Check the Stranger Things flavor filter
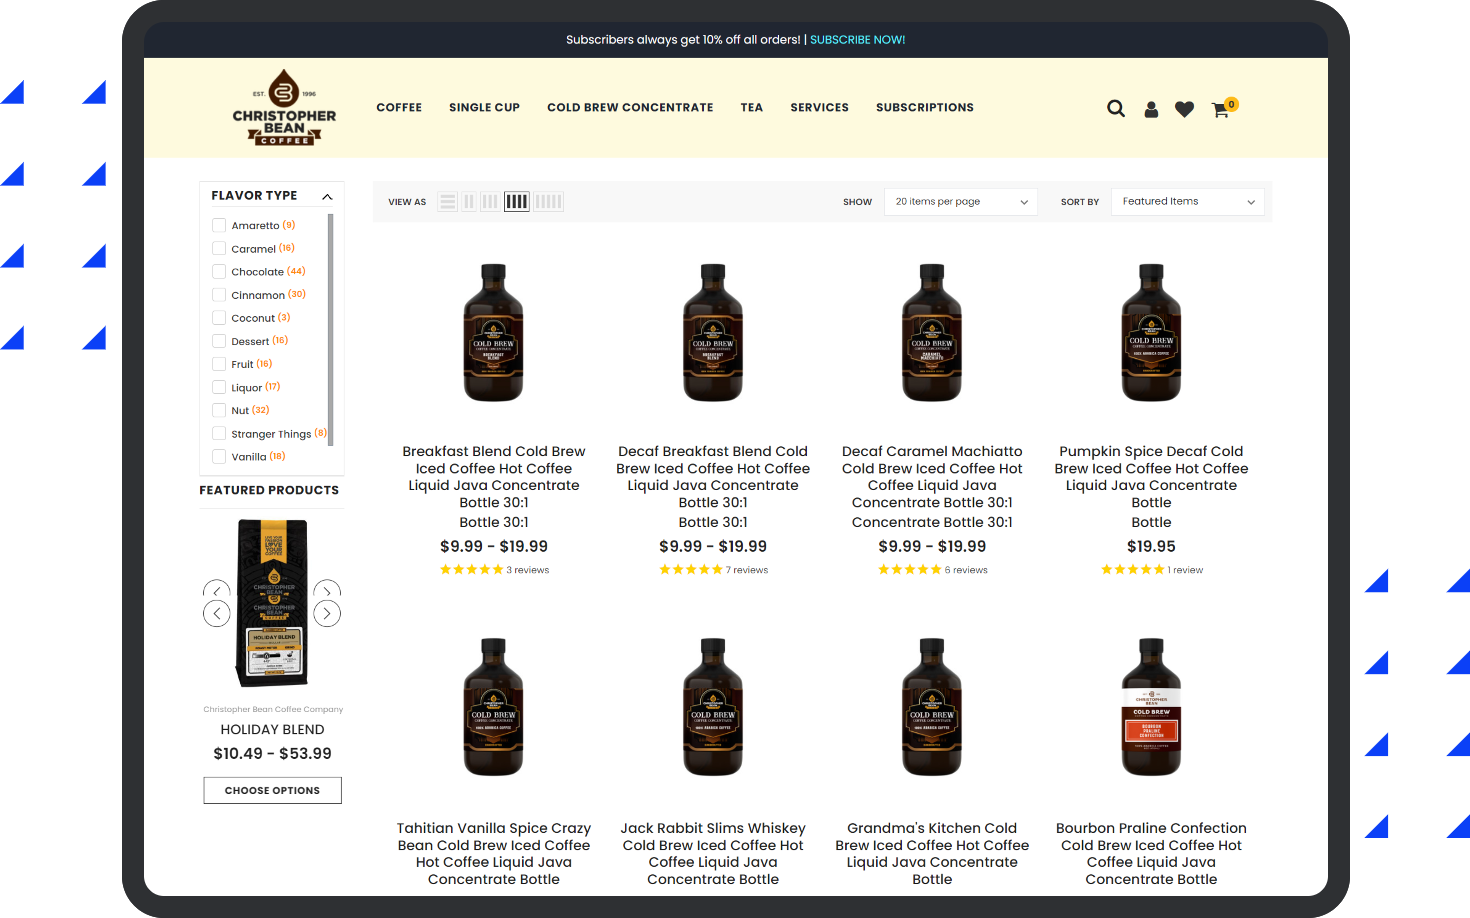 click(219, 433)
